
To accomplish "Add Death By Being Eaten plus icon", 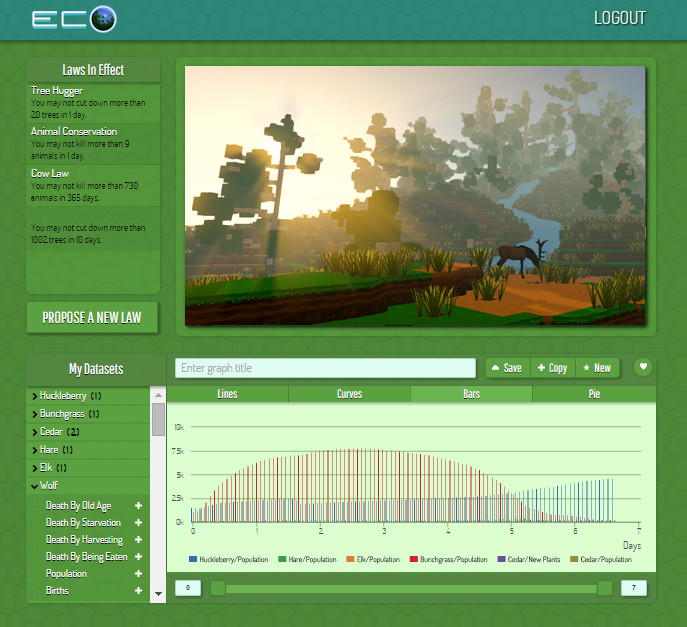I will pyautogui.click(x=139, y=557).
